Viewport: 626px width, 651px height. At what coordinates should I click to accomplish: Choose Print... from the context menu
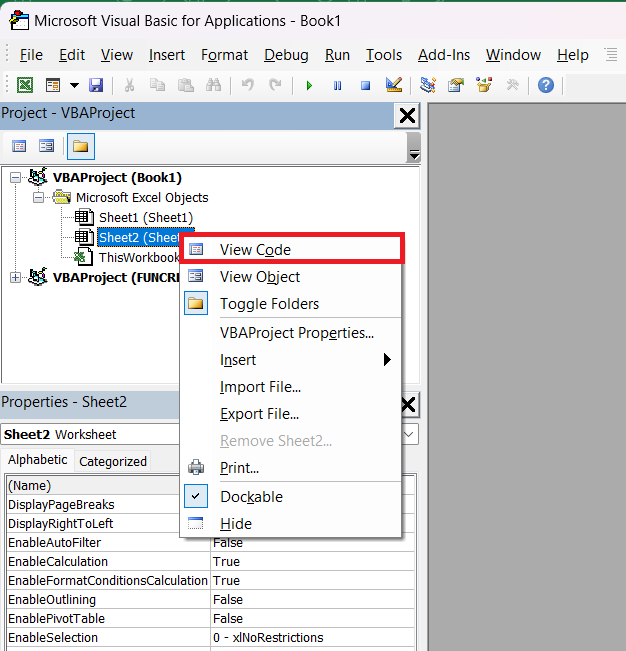pos(292,467)
